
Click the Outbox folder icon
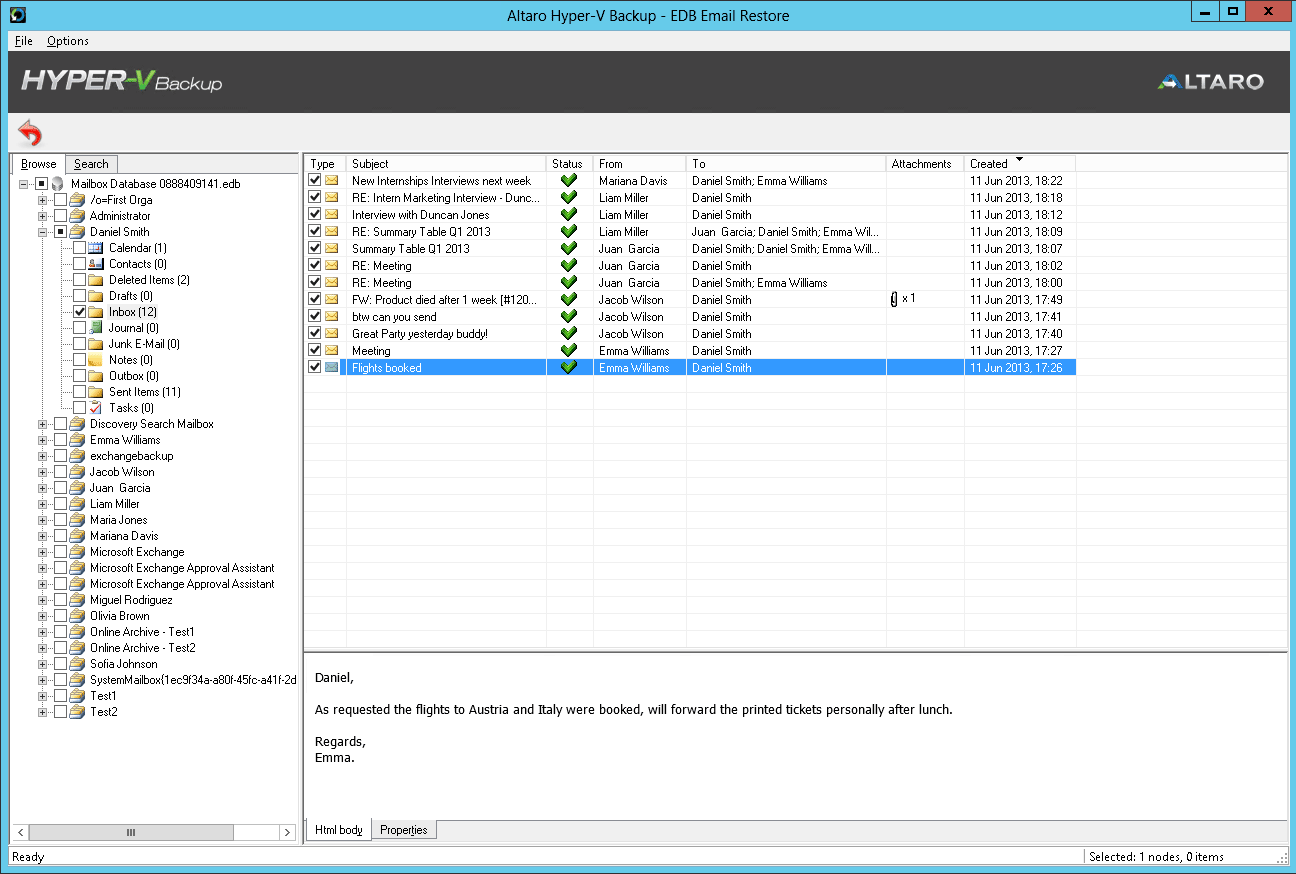96,376
